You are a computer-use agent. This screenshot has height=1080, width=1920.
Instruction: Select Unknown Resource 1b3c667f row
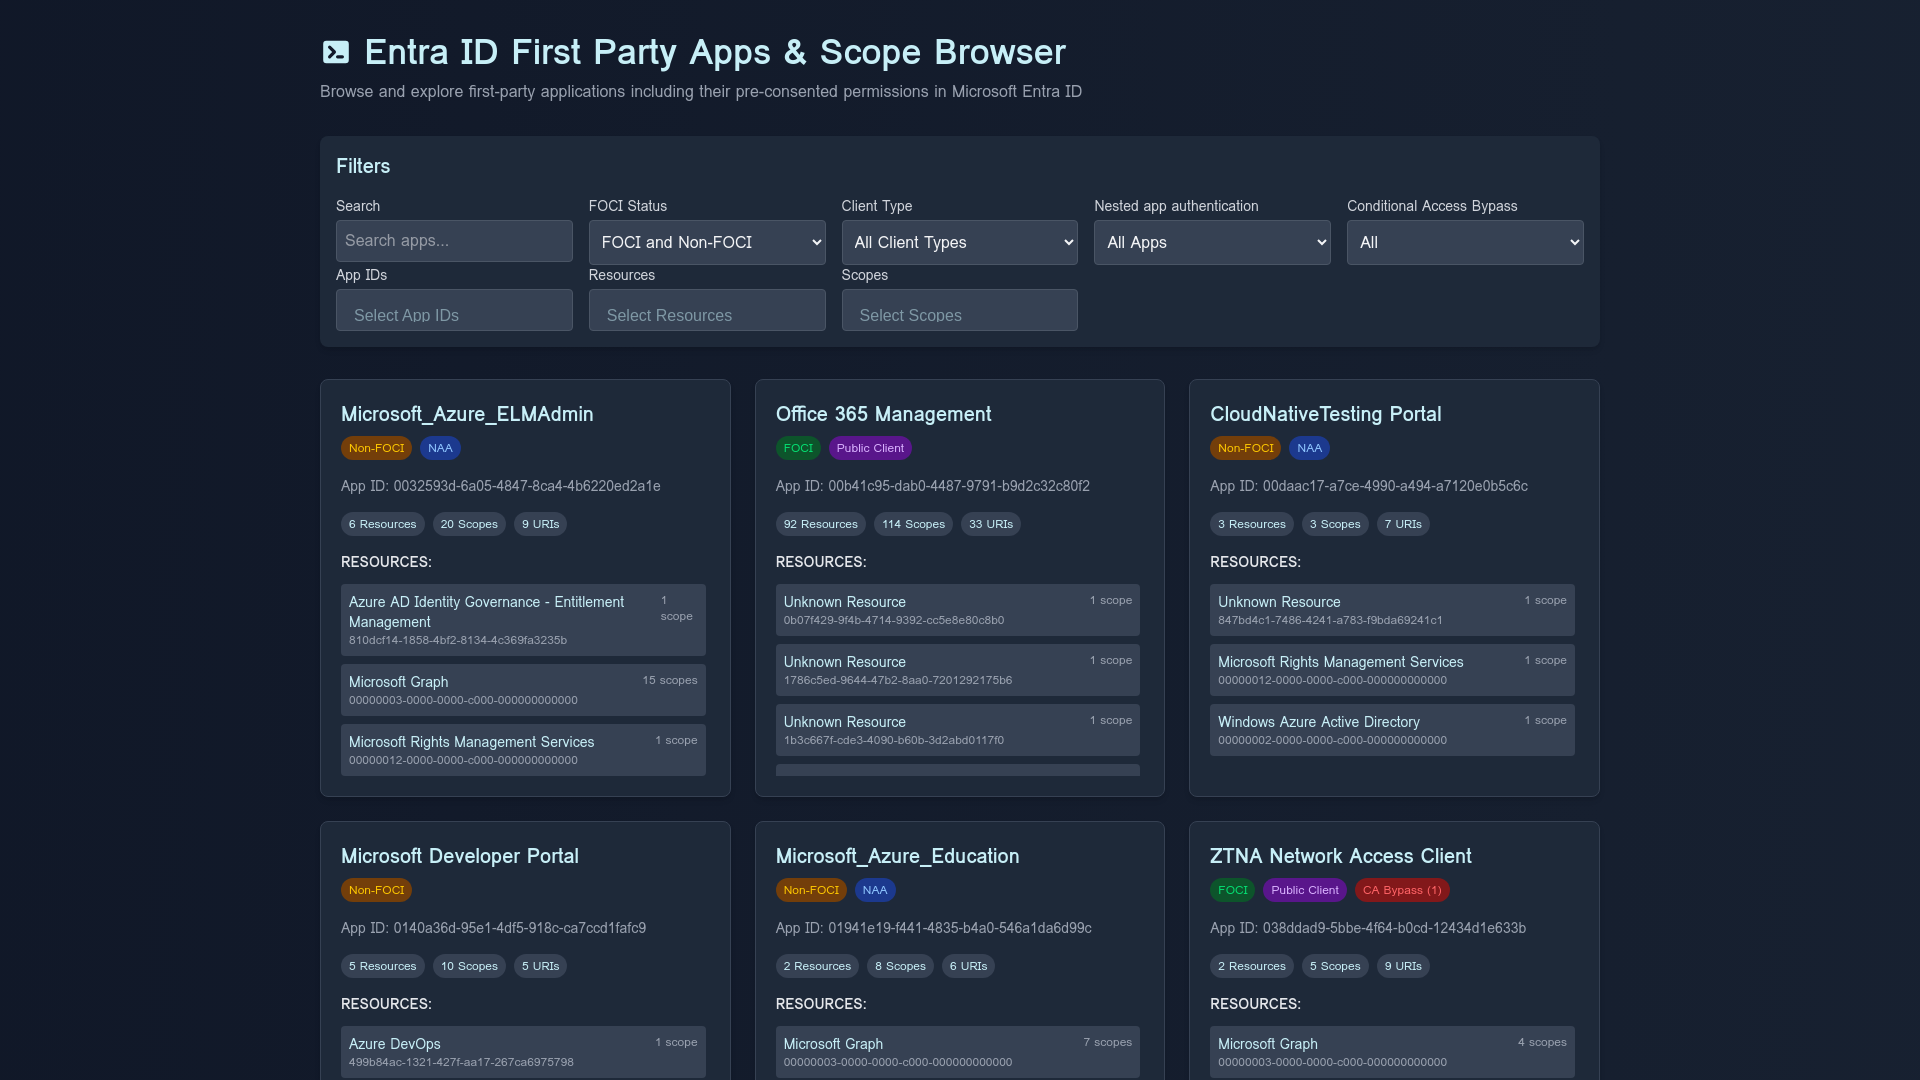[x=957, y=730]
